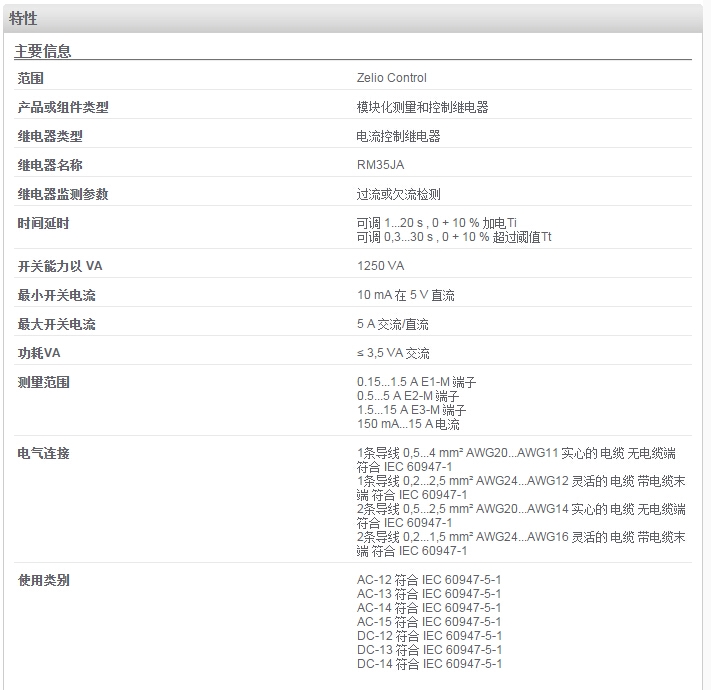Click the 功耗VA label
Image resolution: width=711 pixels, height=690 pixels.
(x=39, y=353)
